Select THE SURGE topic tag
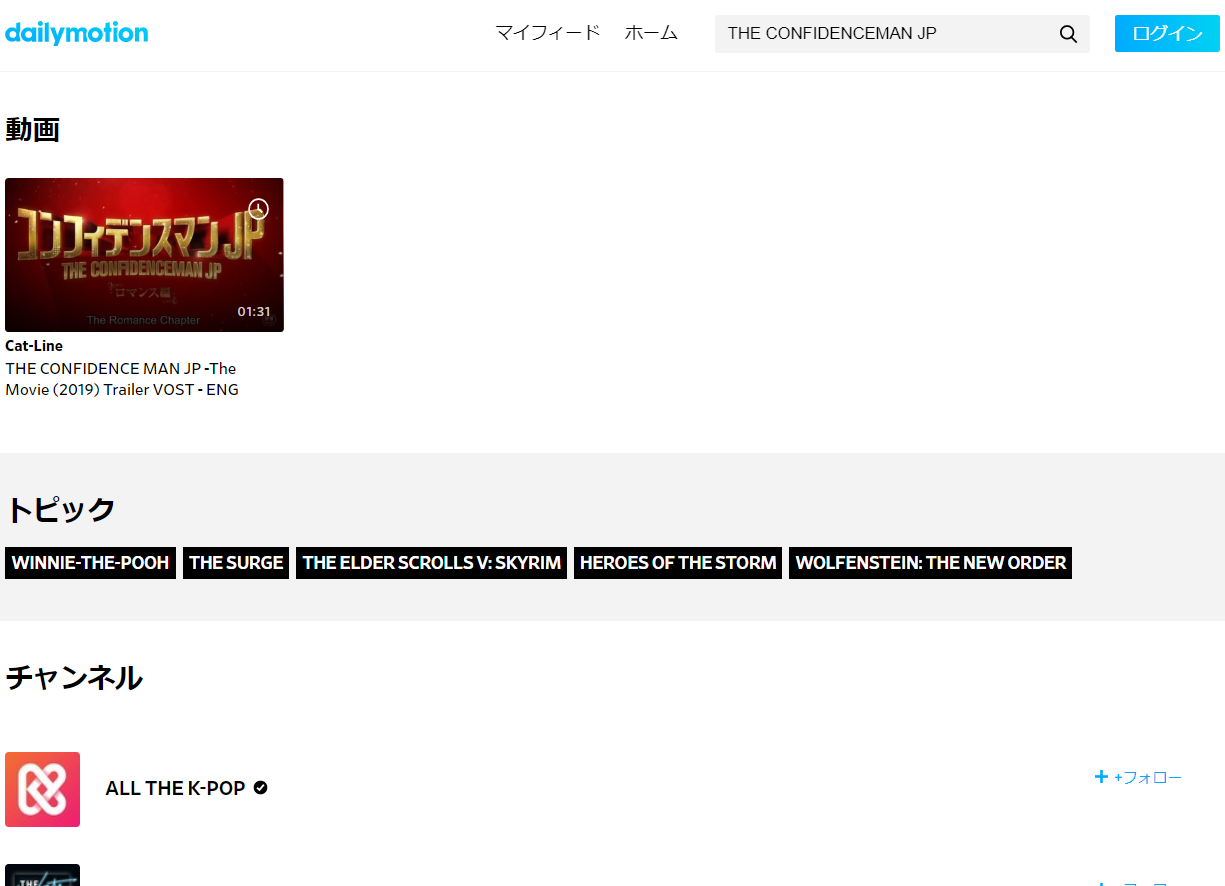The image size is (1225, 886). coord(236,563)
